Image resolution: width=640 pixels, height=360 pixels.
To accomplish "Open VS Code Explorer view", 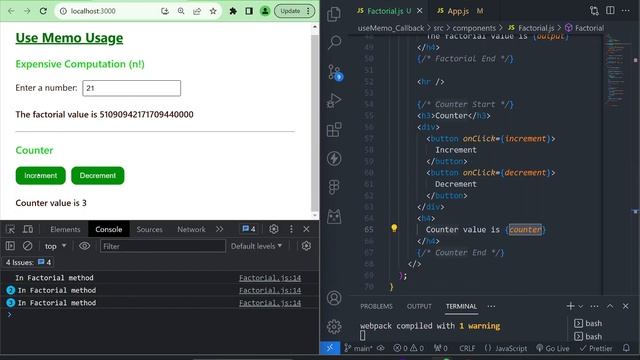I will tap(334, 14).
